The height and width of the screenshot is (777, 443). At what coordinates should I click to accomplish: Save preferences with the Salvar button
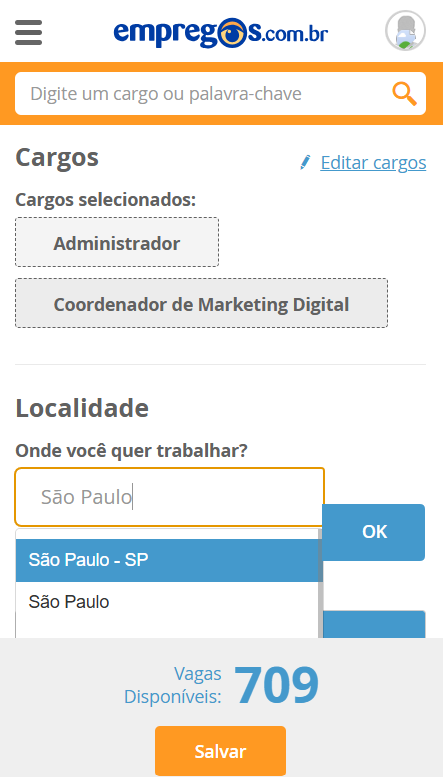point(221,751)
